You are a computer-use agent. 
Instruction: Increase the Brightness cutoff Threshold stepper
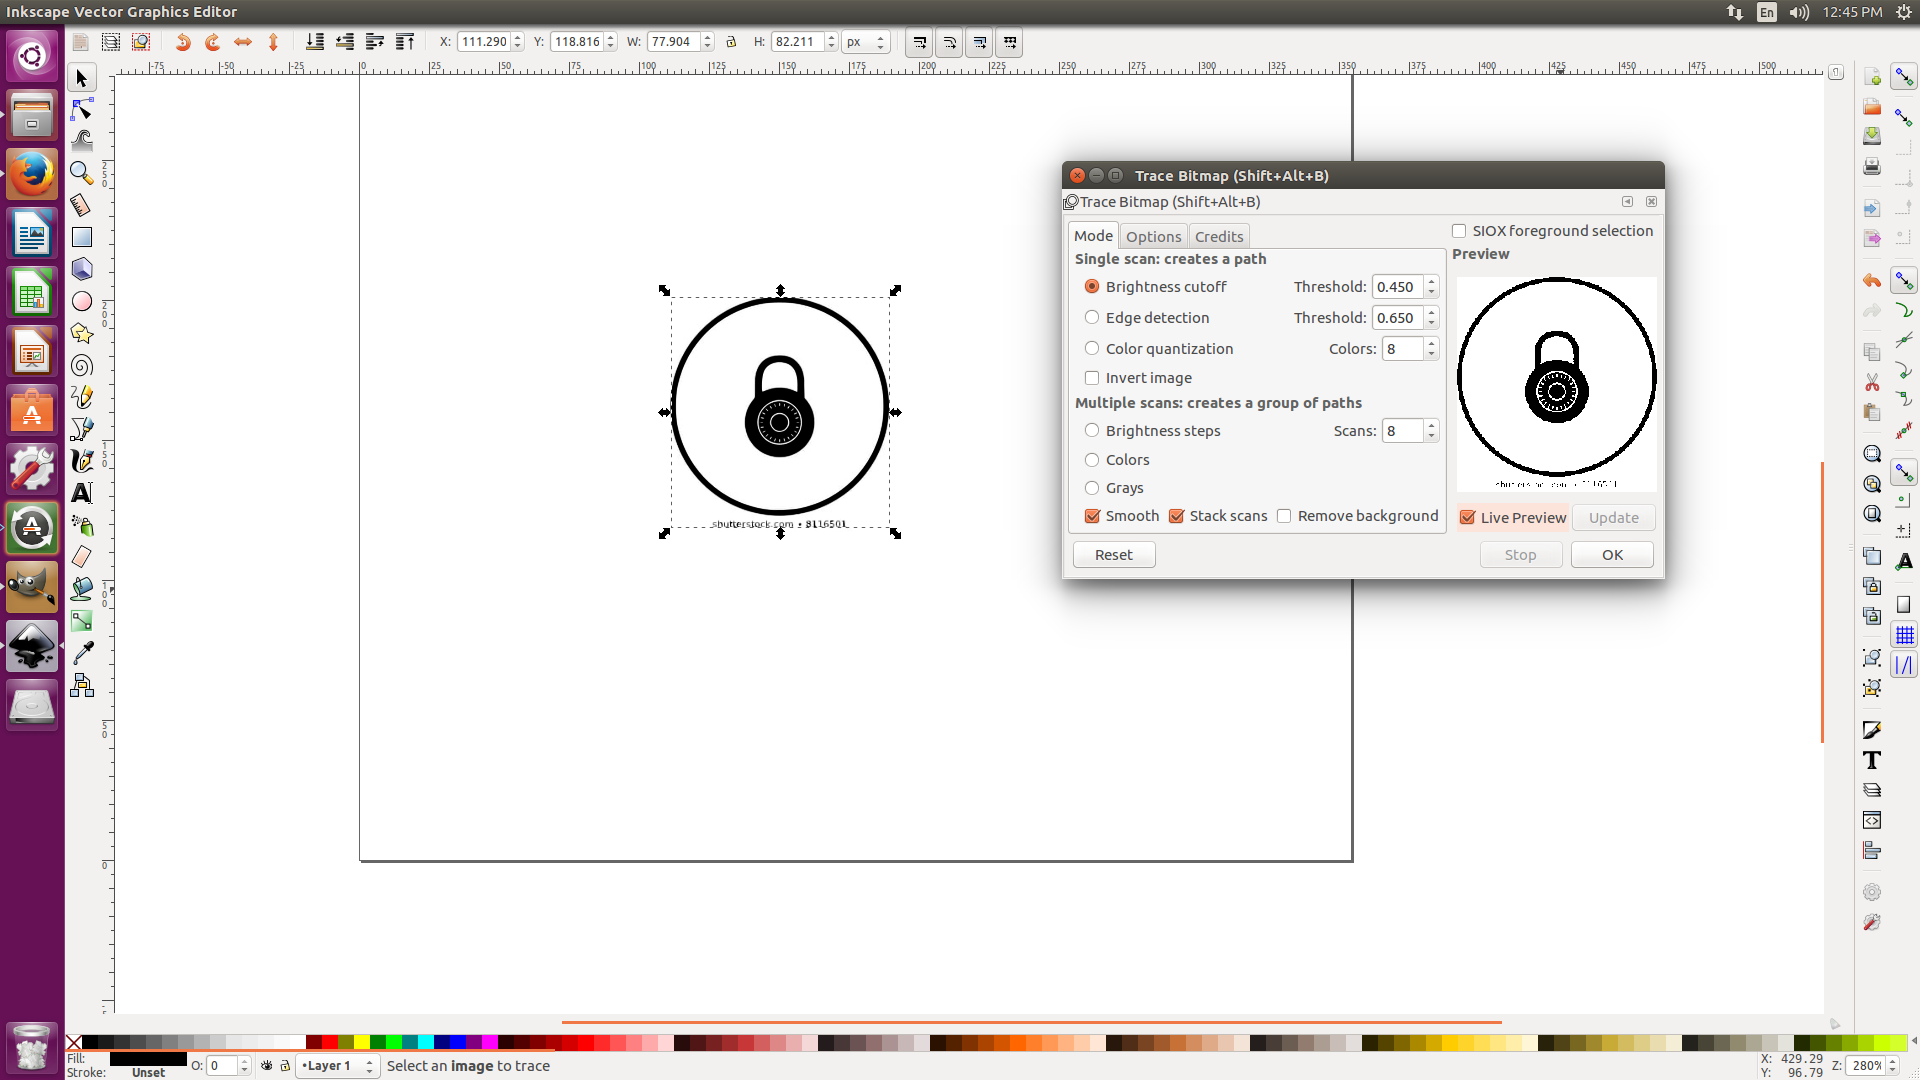tap(1432, 282)
